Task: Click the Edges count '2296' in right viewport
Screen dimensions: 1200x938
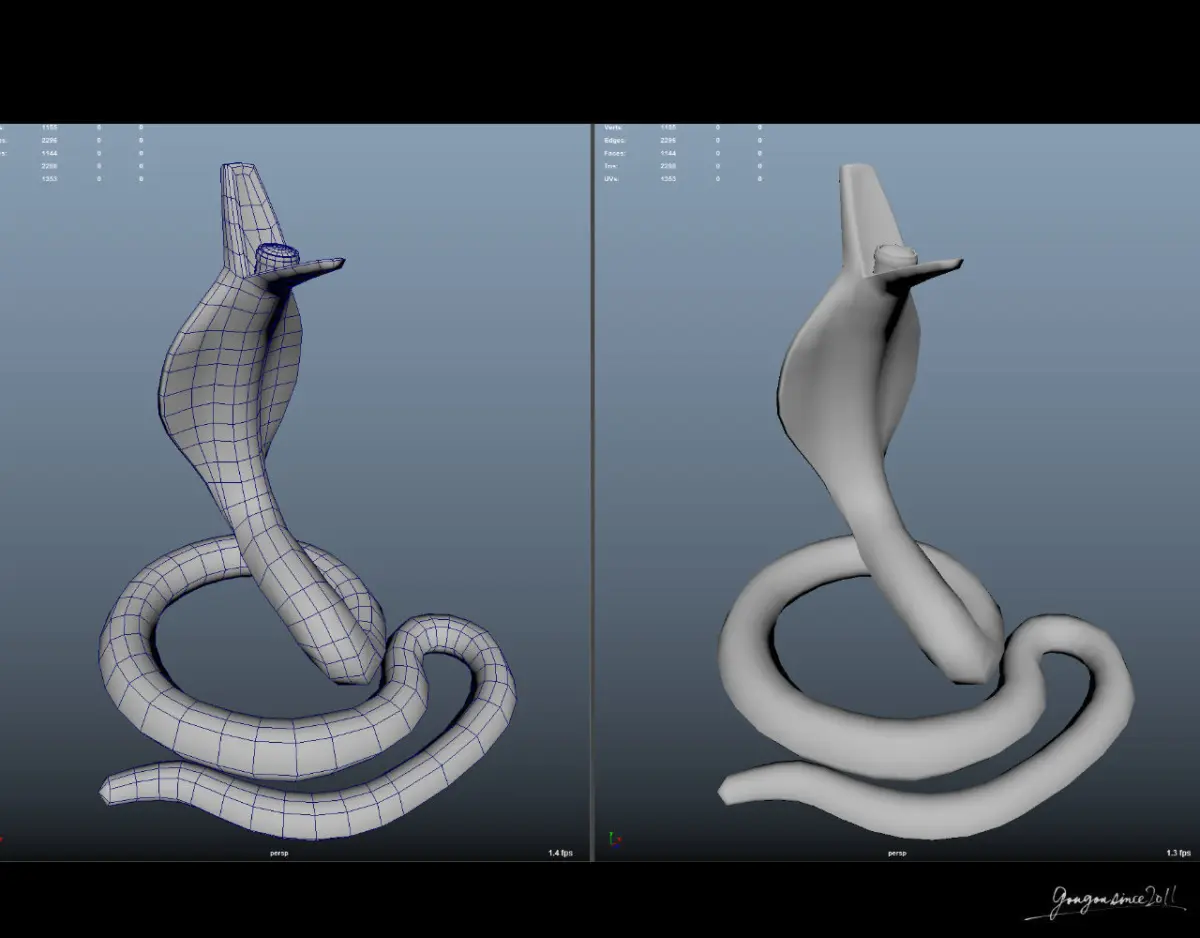Action: 668,141
